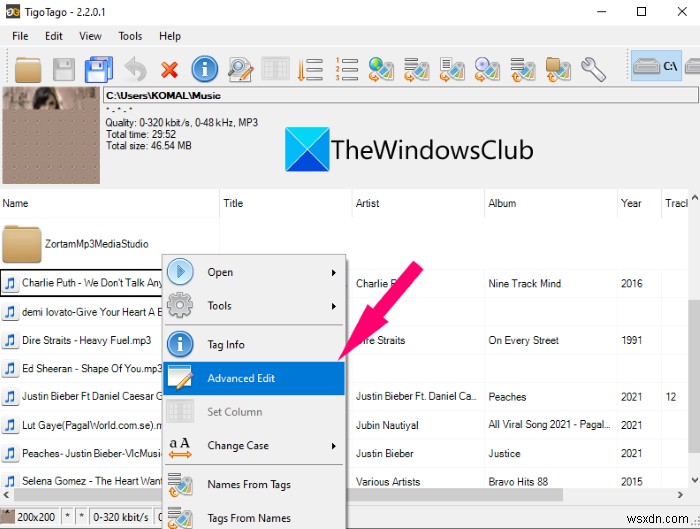Sort by the Name column header
This screenshot has width=700, height=529.
click(x=109, y=204)
